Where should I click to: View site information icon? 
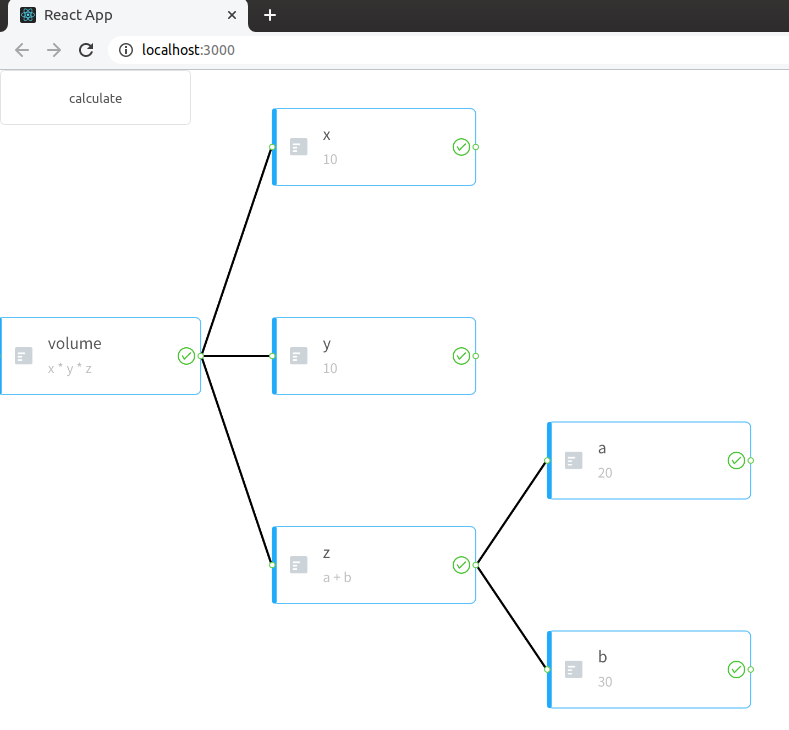(x=126, y=50)
